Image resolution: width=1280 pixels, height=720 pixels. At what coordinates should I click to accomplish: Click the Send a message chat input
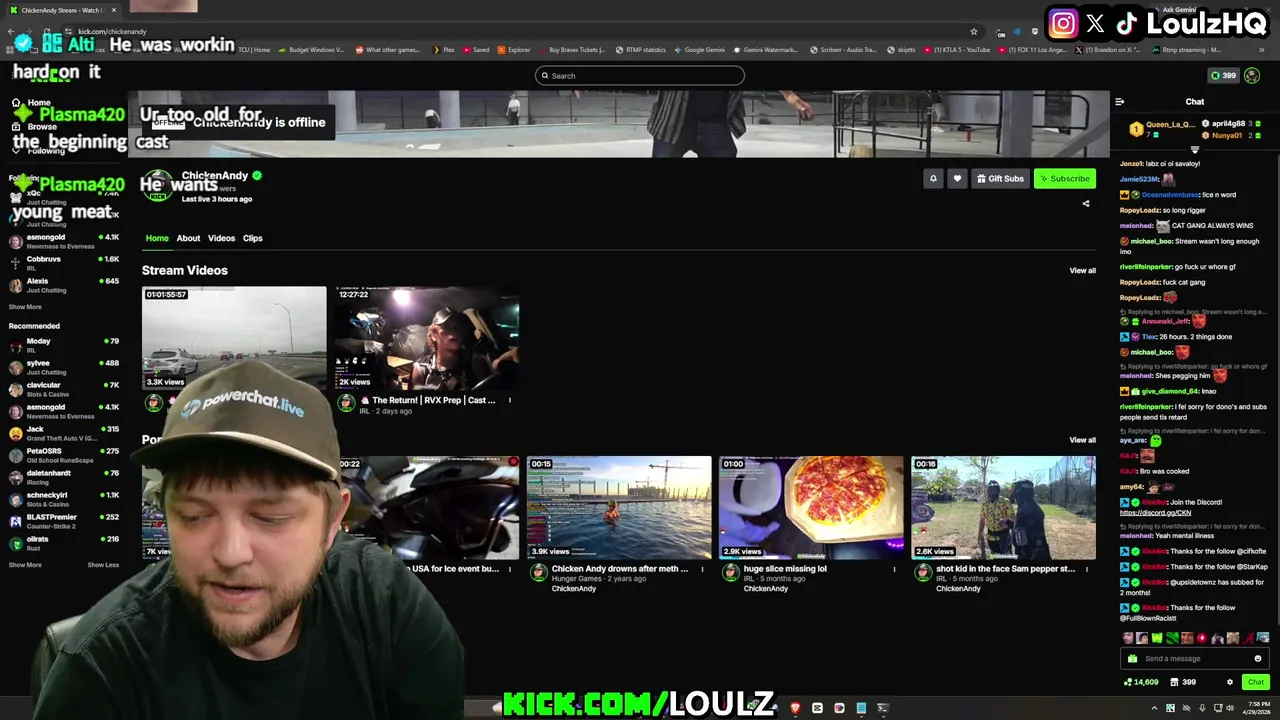(x=1195, y=659)
